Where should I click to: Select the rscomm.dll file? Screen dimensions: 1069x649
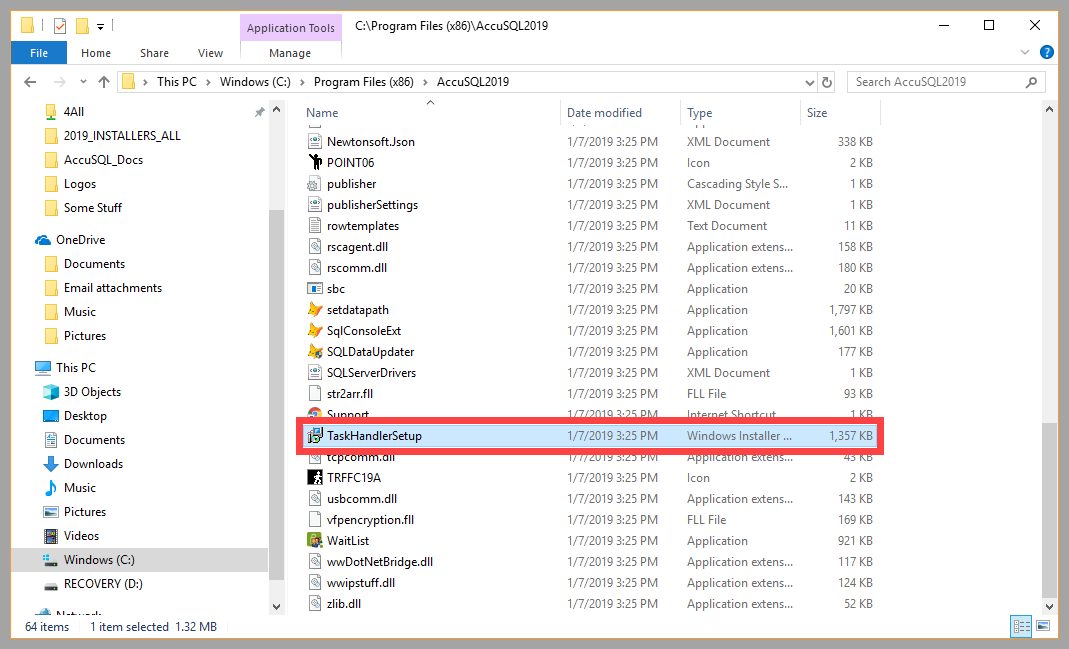357,268
